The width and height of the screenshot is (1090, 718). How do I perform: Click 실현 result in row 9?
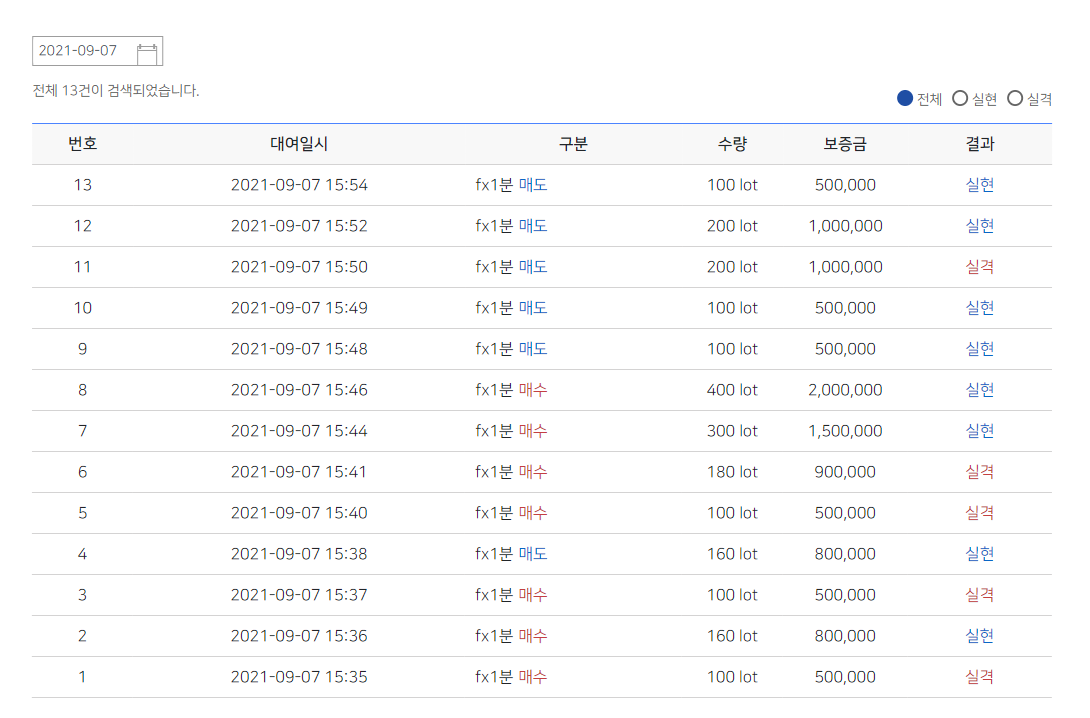pyautogui.click(x=980, y=349)
